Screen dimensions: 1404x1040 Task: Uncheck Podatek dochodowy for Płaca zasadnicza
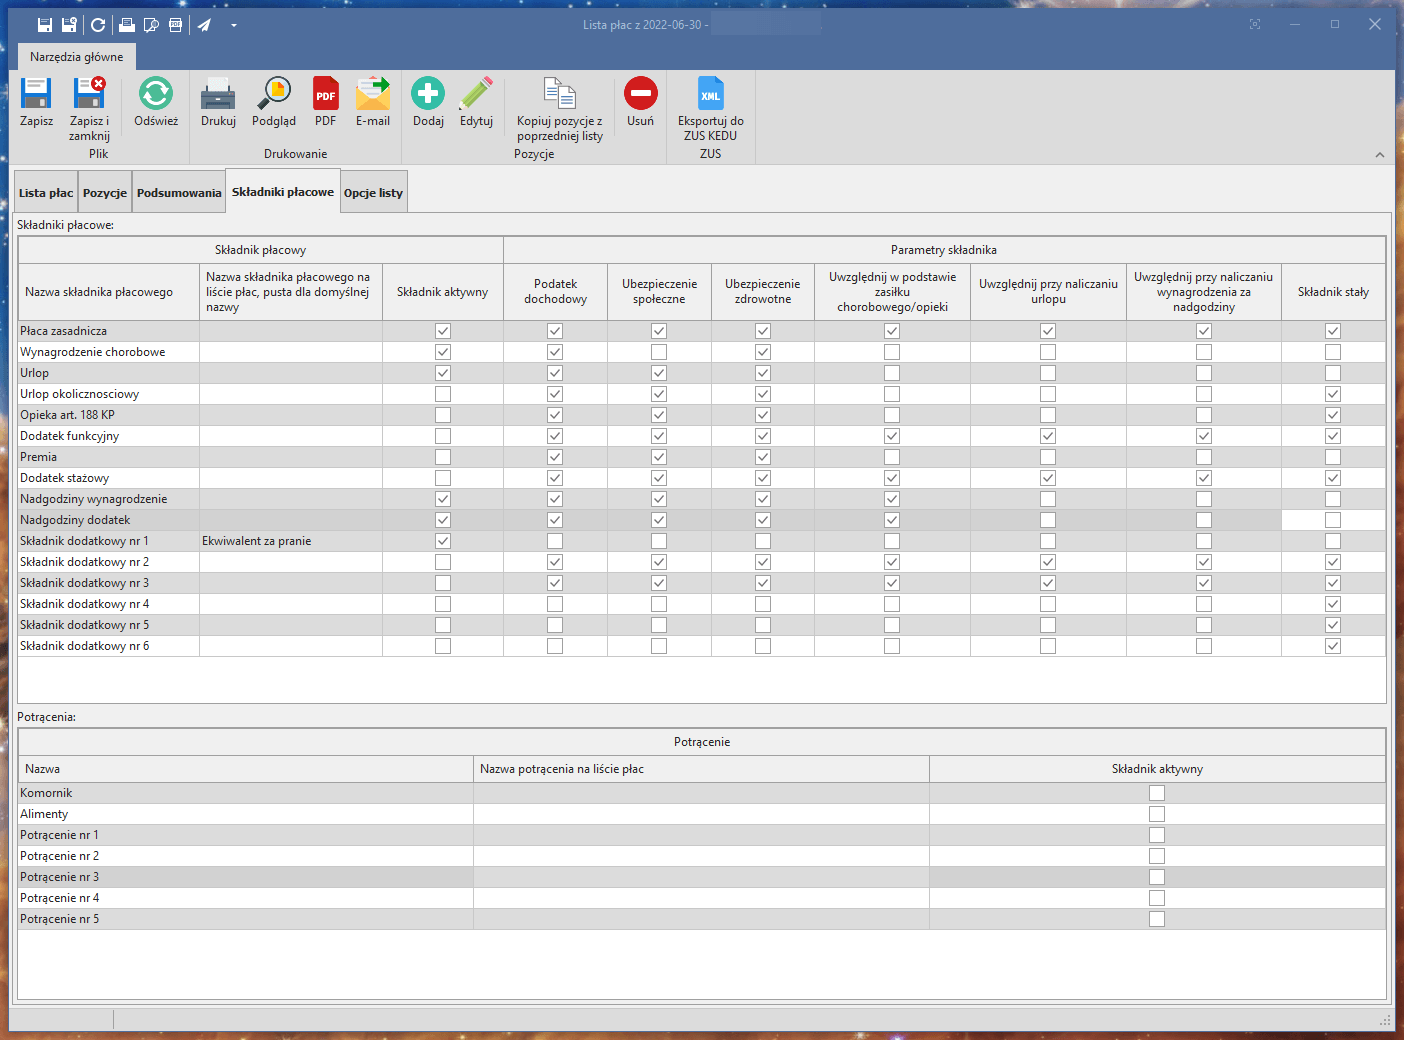click(x=555, y=331)
